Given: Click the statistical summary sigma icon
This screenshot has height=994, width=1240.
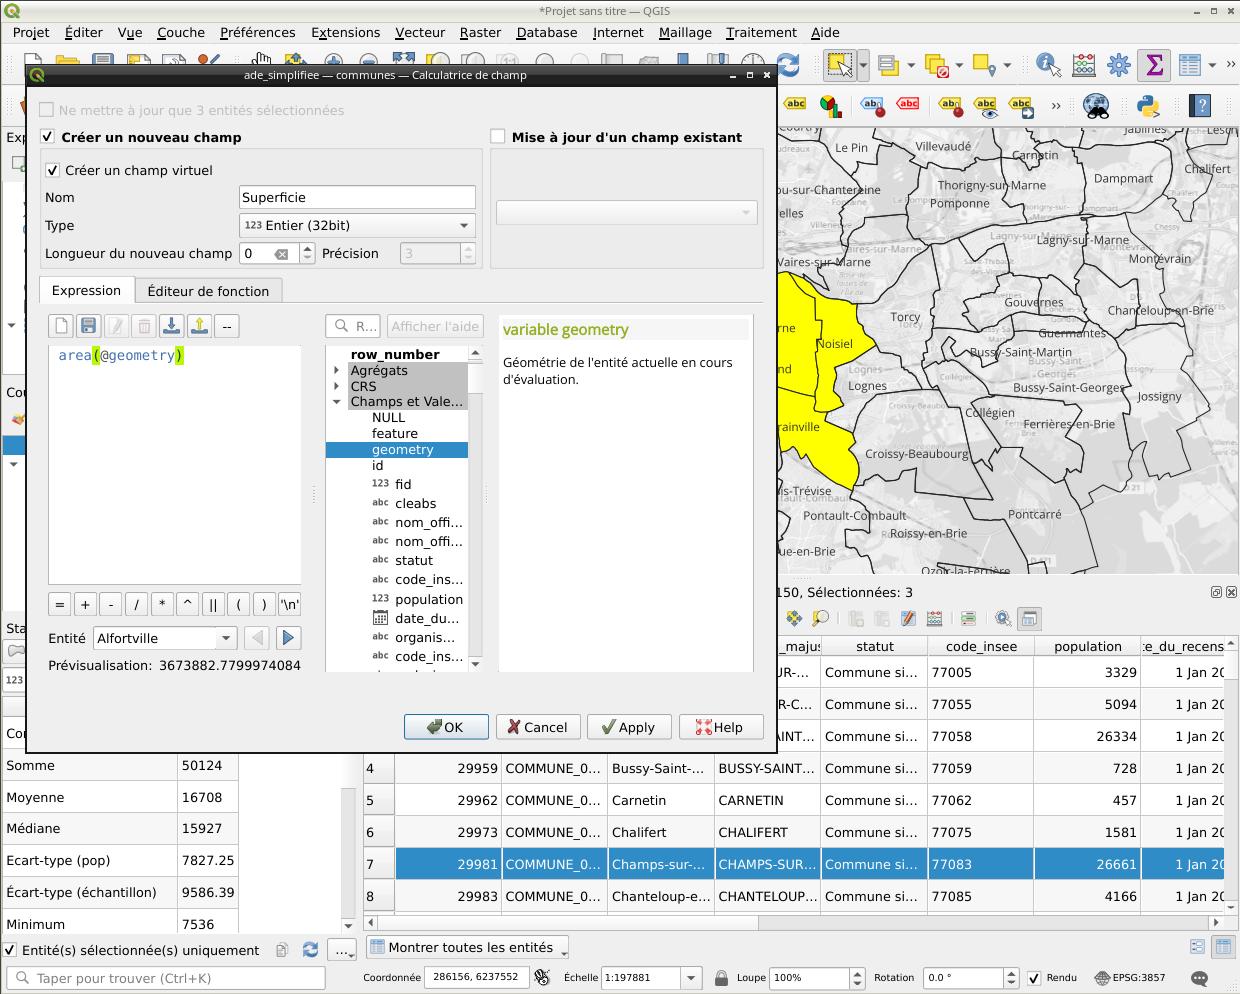Looking at the screenshot, I should tap(1154, 66).
